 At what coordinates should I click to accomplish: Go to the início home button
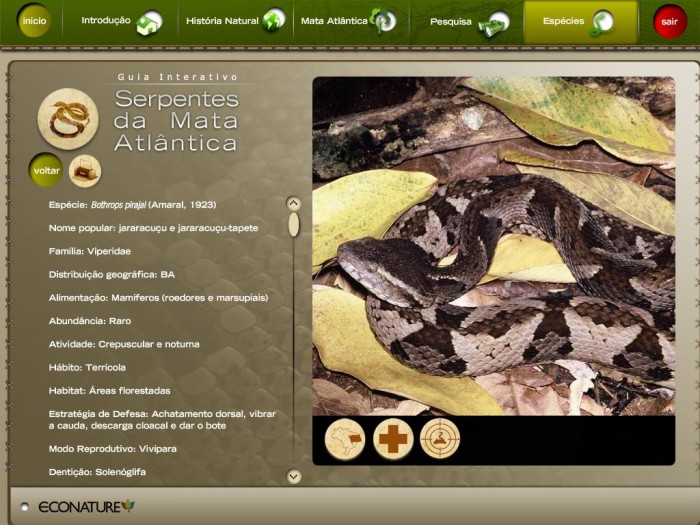tap(34, 21)
